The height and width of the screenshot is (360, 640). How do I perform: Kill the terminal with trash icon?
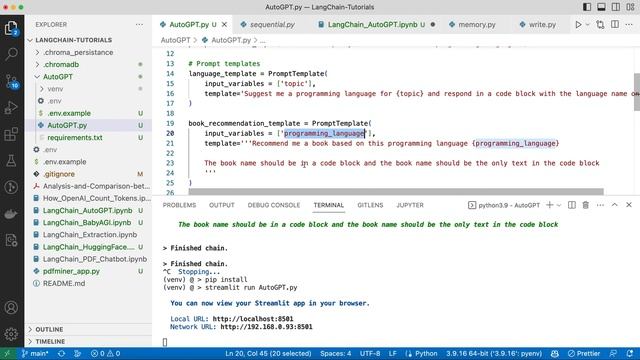tap(586, 205)
